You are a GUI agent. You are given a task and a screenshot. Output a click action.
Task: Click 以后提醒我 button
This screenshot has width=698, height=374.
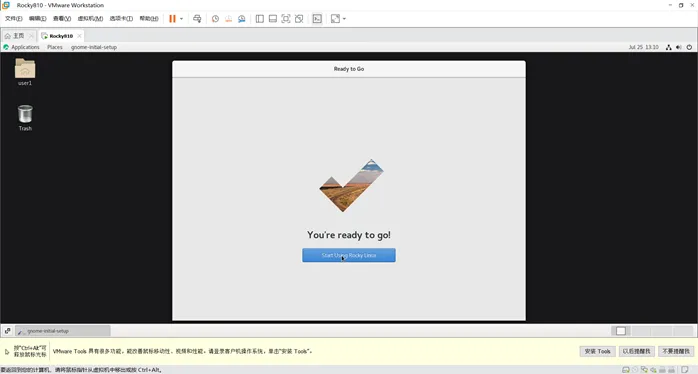[637, 351]
